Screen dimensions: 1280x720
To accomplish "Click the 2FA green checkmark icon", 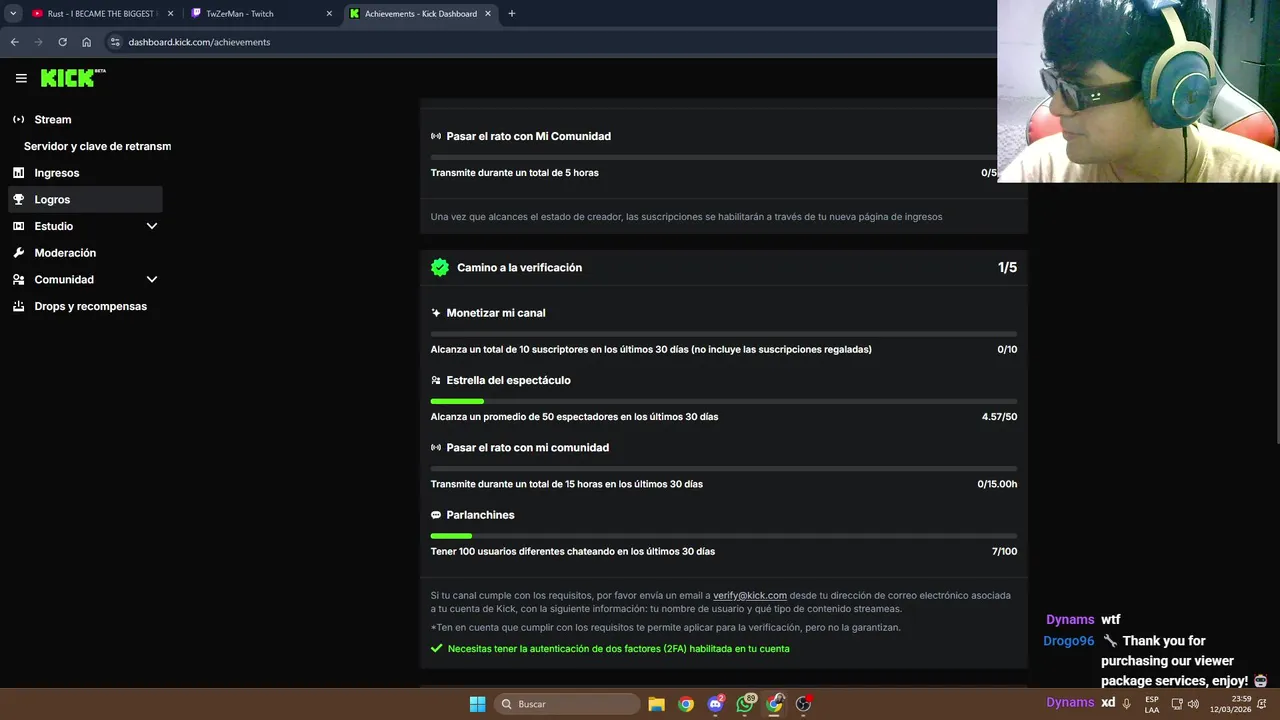I will (x=436, y=648).
